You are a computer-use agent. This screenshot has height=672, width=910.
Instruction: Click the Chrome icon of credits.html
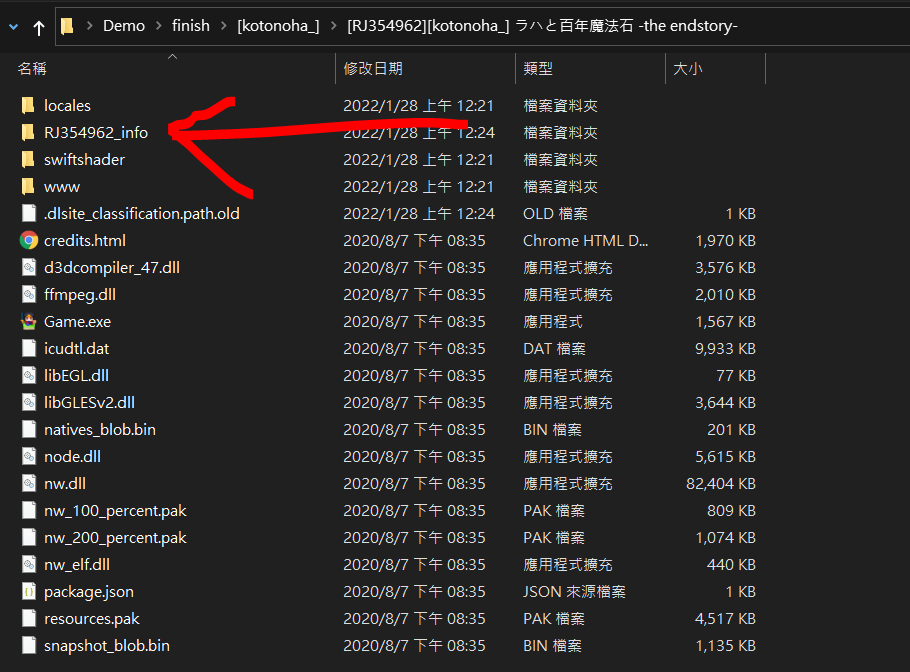[28, 240]
